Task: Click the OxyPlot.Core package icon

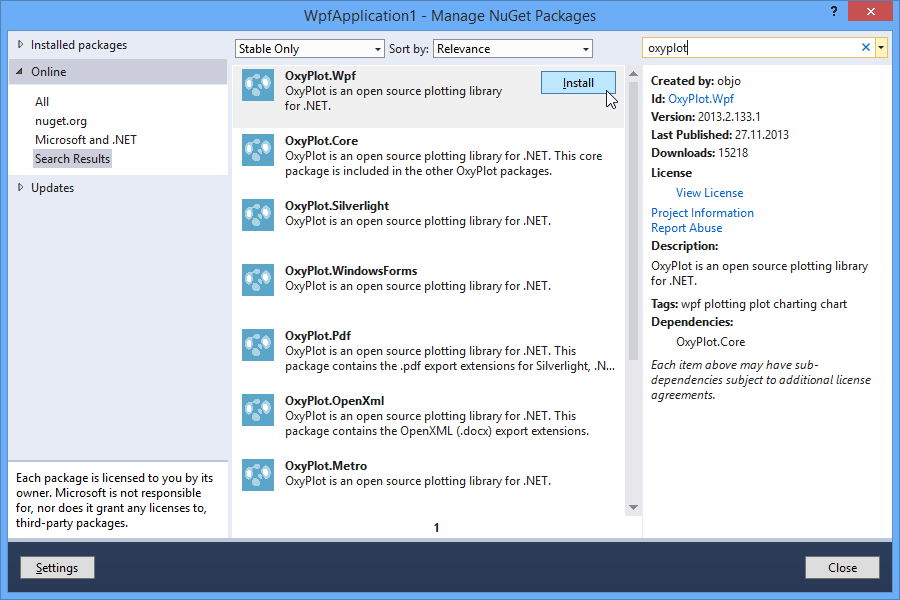Action: click(x=257, y=150)
